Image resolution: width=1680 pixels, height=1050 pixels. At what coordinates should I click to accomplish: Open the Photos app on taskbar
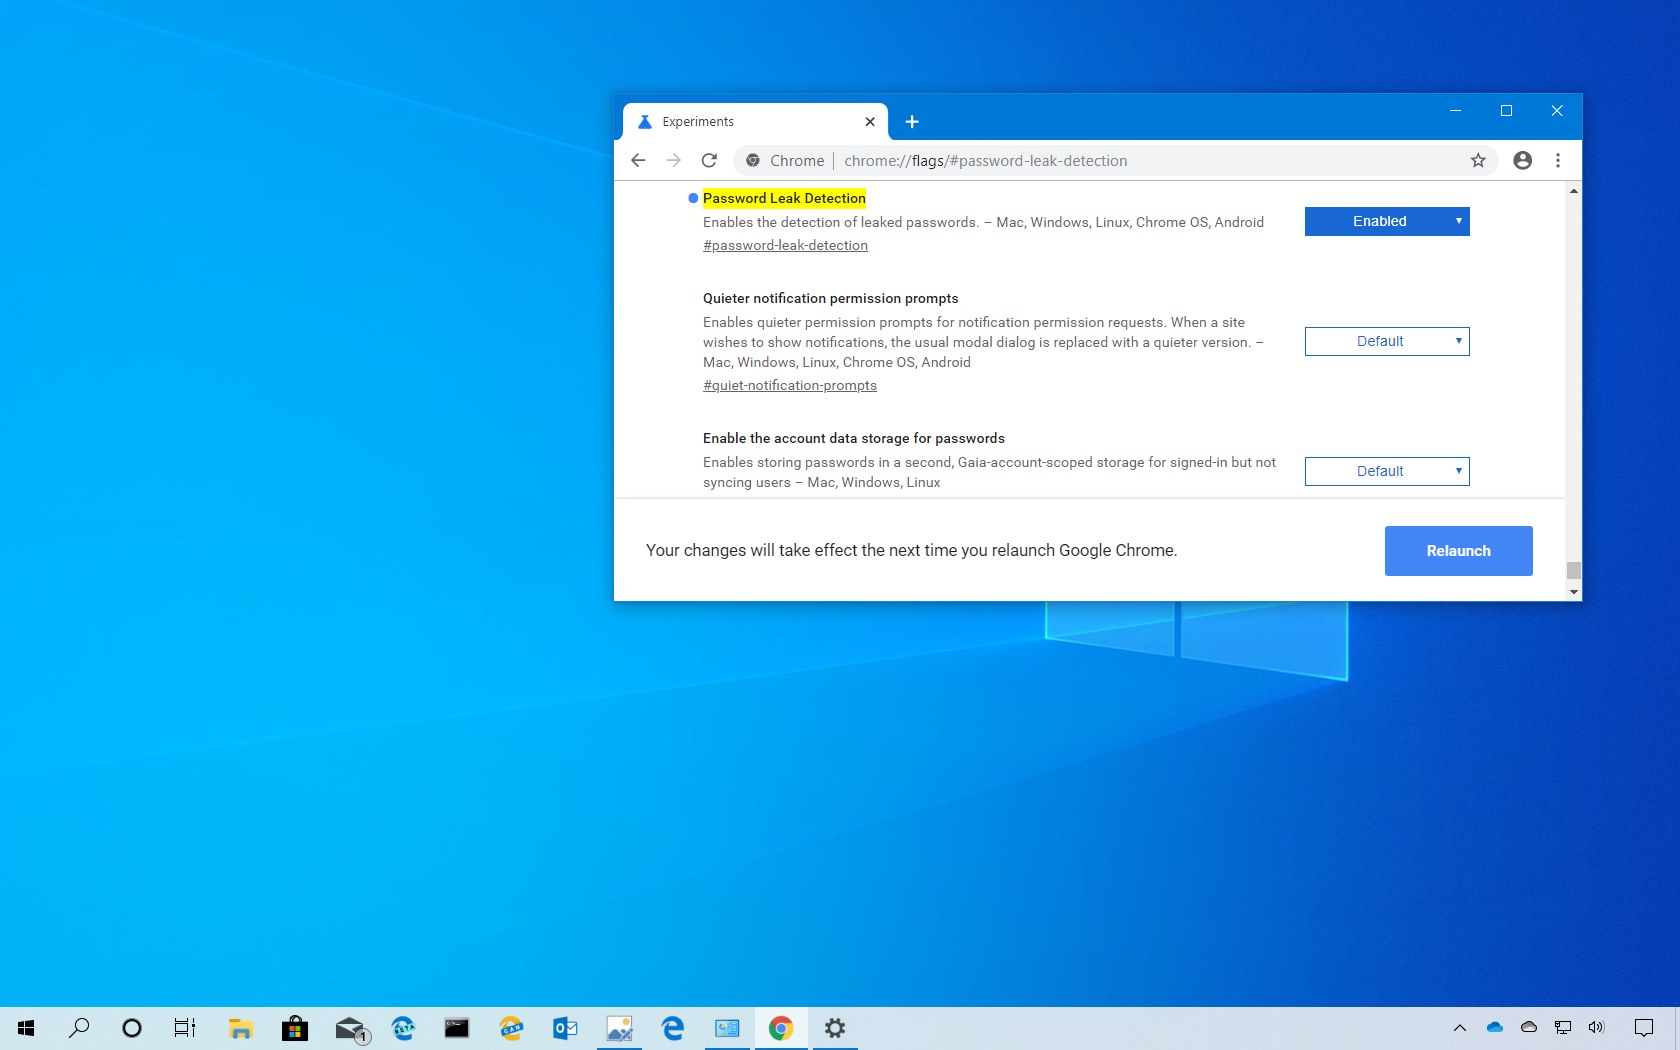click(619, 1028)
